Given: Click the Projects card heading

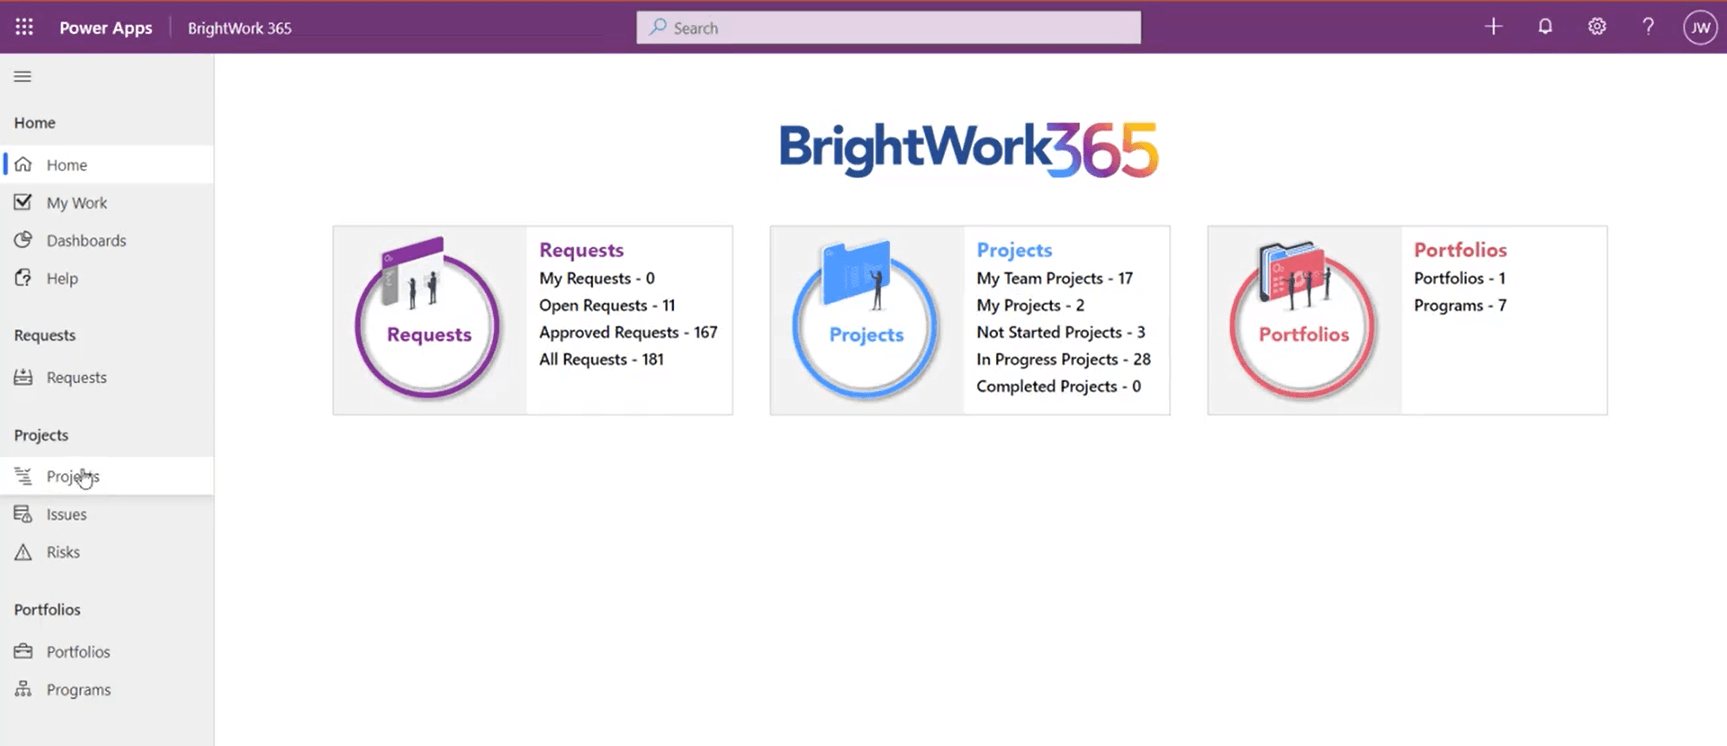Looking at the screenshot, I should point(1014,250).
